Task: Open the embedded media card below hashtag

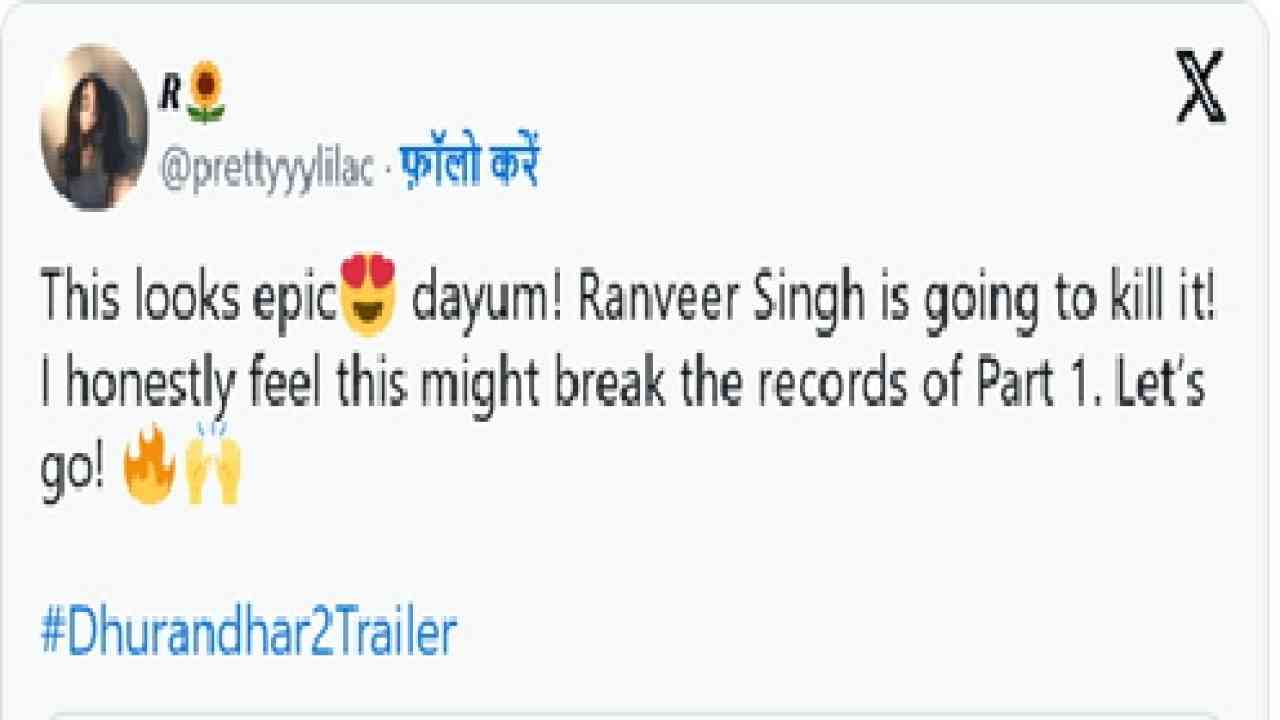Action: point(635,715)
